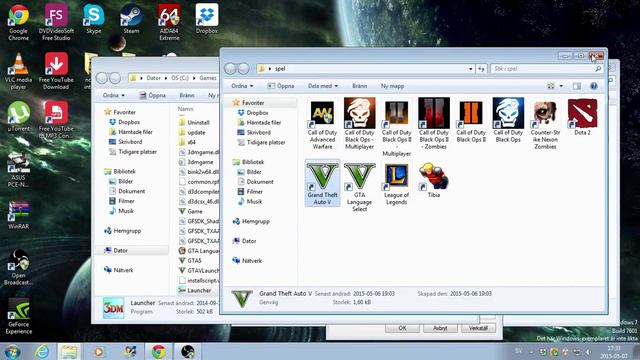
Task: Click the OK button in dialog
Action: (x=402, y=328)
